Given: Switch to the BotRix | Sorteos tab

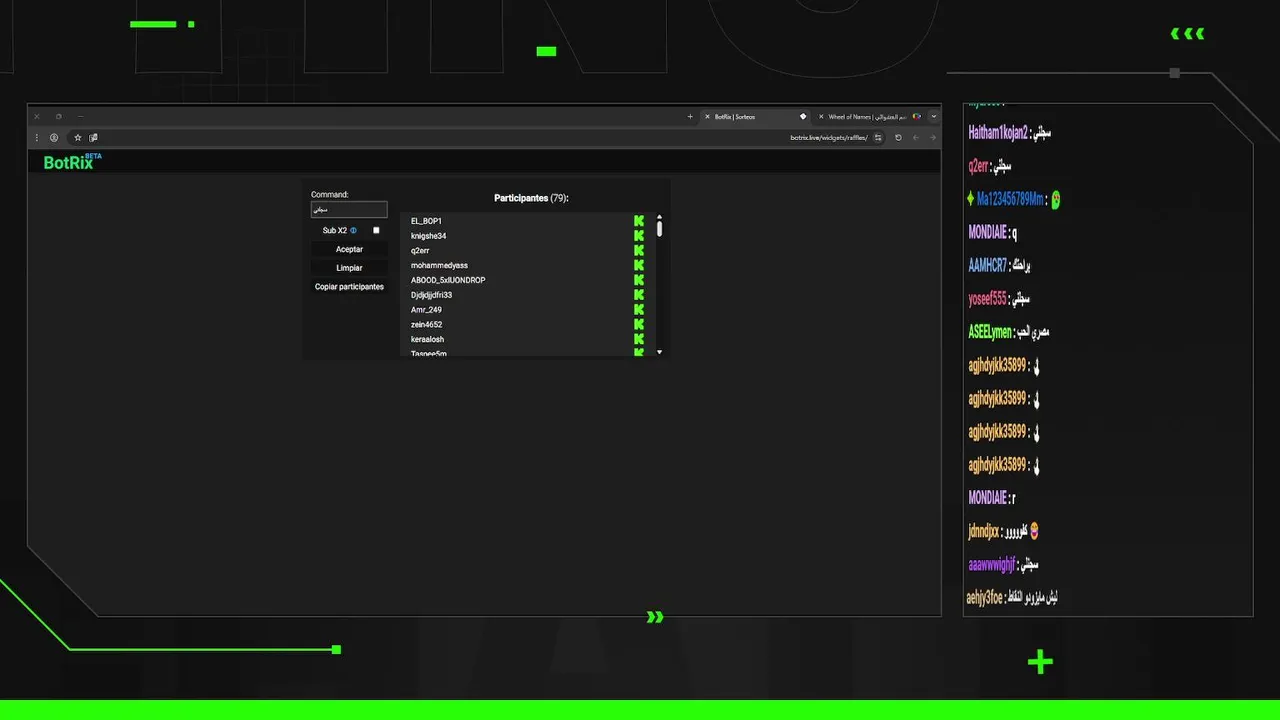Looking at the screenshot, I should (755, 117).
